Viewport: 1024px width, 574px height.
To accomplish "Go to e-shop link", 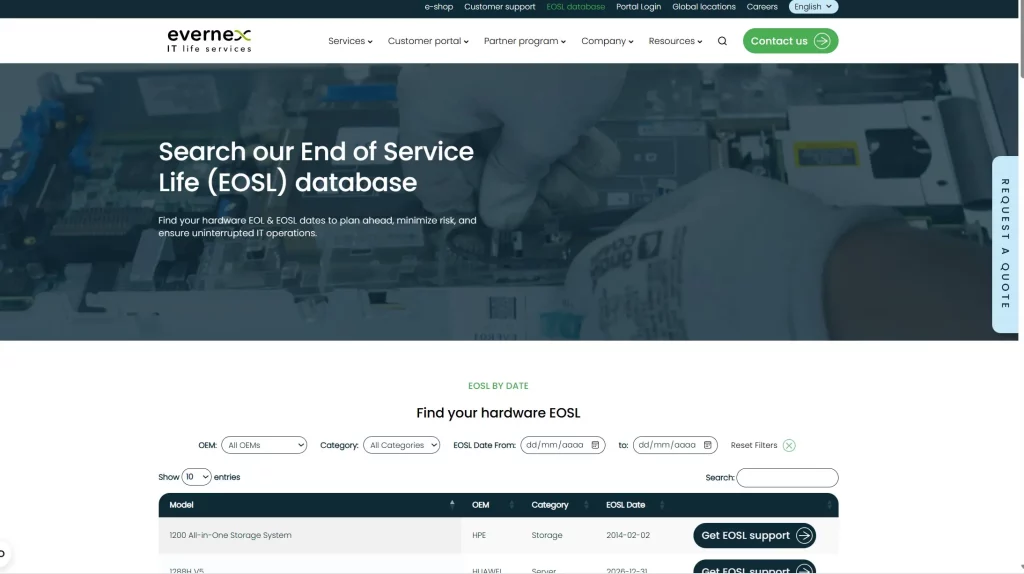I will tap(438, 7).
